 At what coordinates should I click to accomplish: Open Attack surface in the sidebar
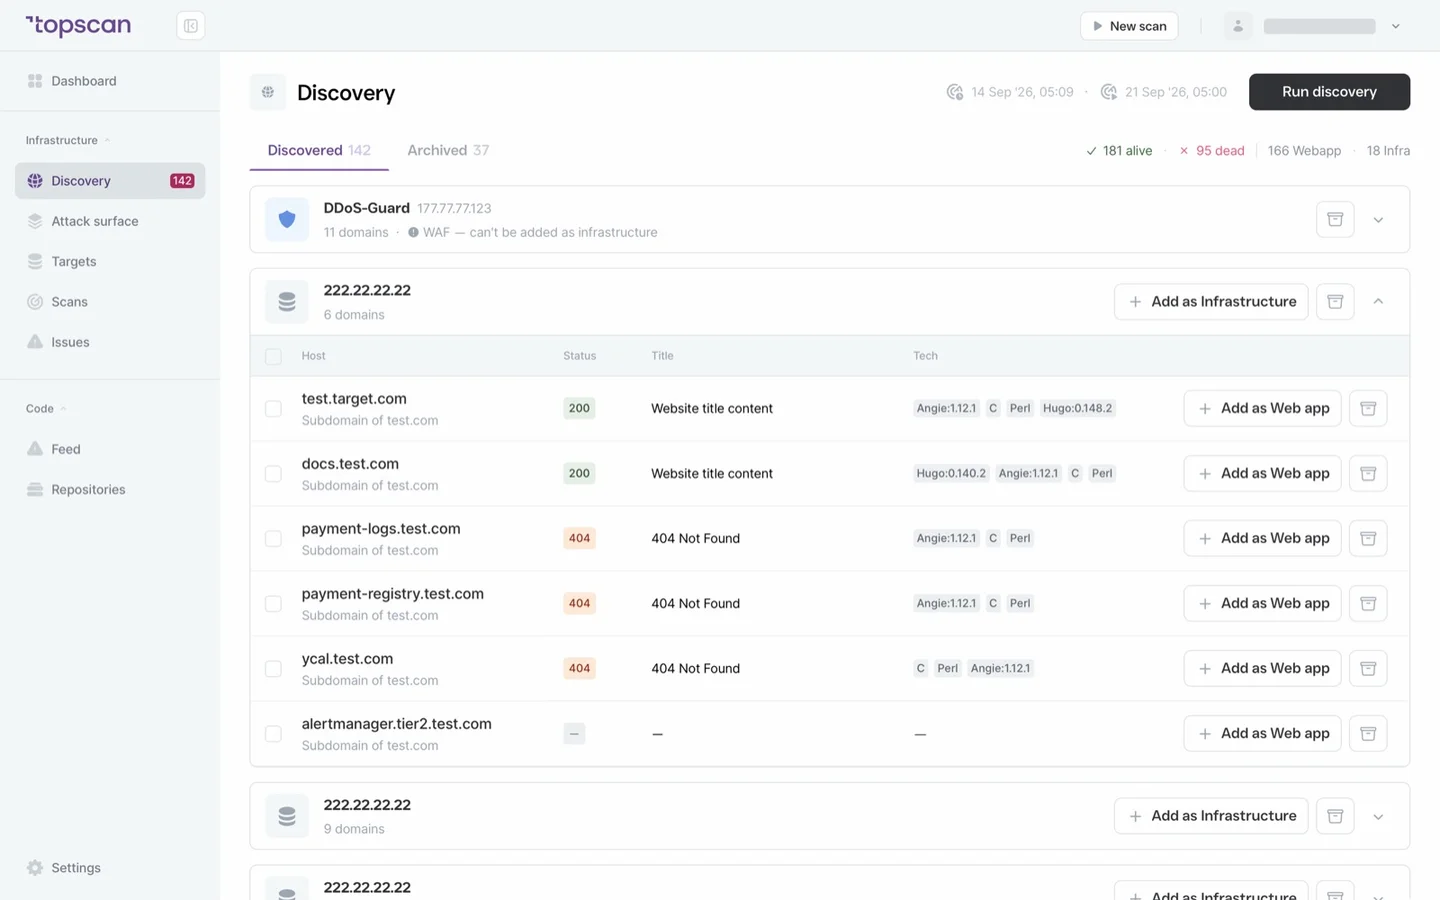110,221
